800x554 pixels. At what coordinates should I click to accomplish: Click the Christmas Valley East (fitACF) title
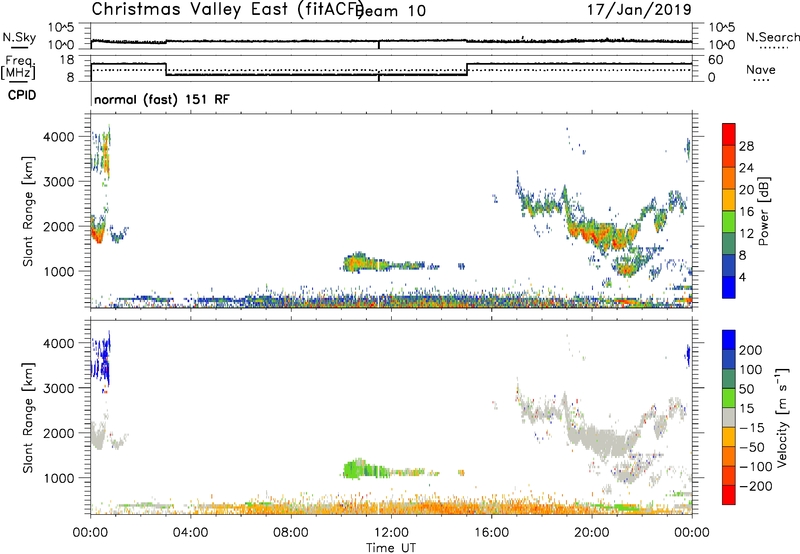(228, 10)
